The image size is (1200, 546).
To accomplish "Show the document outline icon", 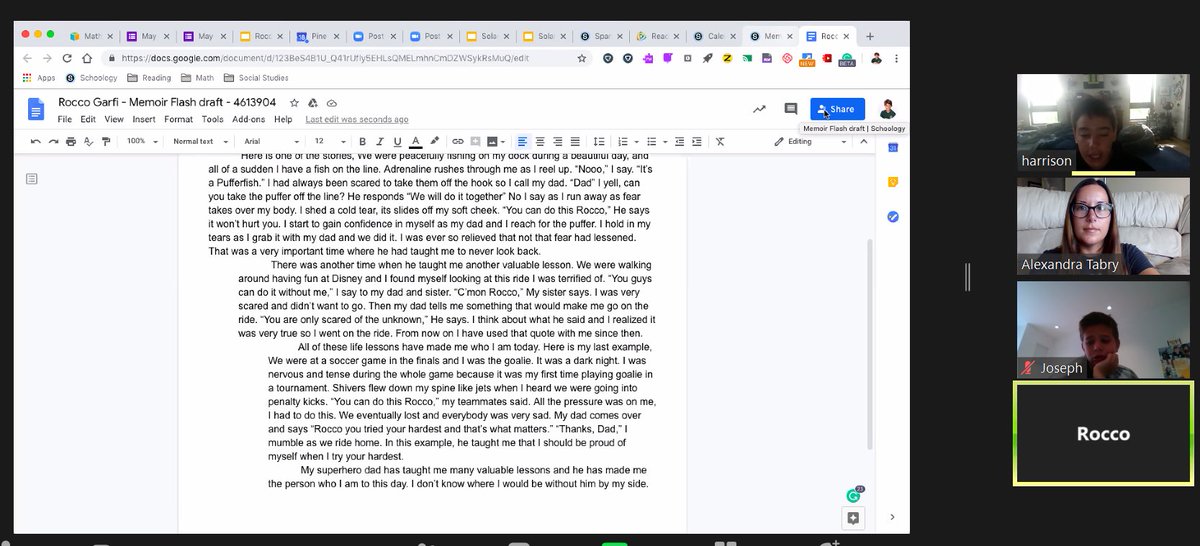I will point(32,179).
